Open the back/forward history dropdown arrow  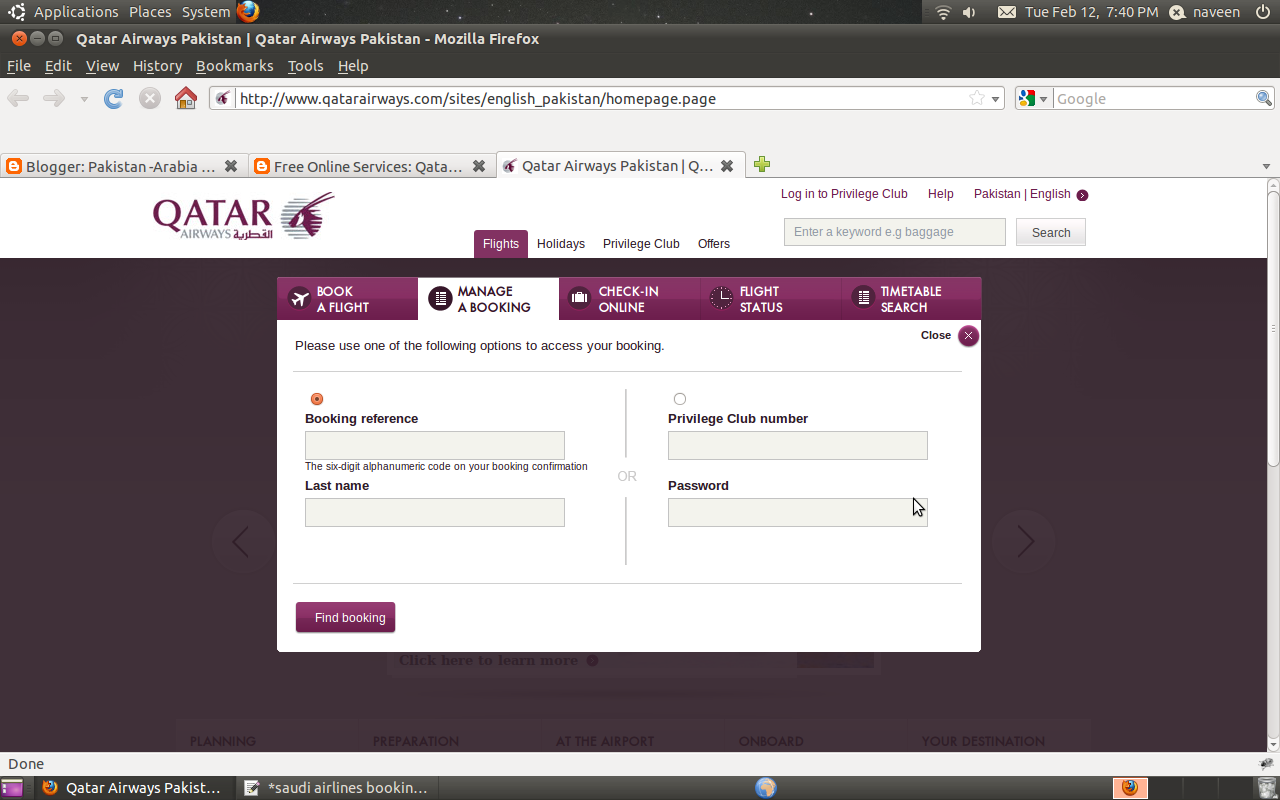tap(84, 99)
